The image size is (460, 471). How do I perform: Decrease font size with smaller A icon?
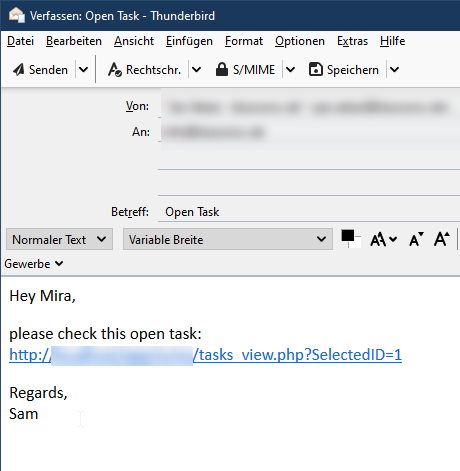416,239
